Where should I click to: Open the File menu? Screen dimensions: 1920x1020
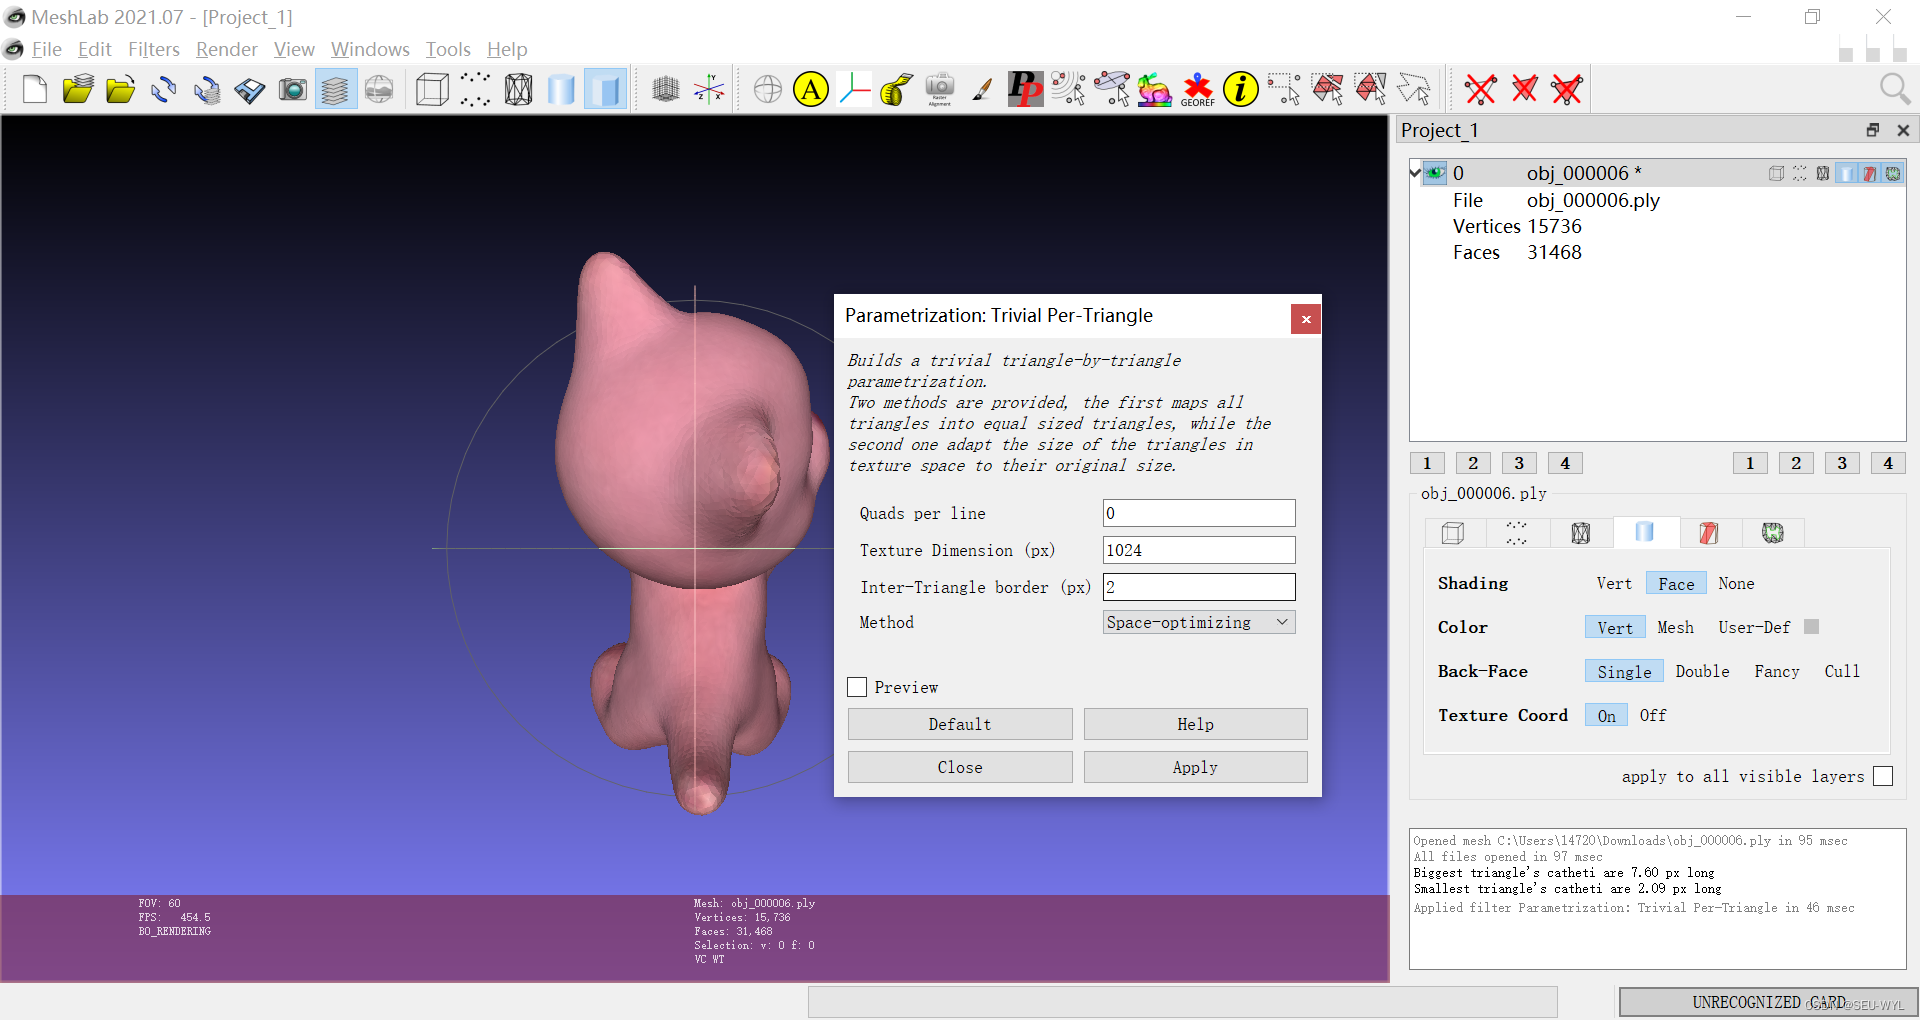[47, 49]
